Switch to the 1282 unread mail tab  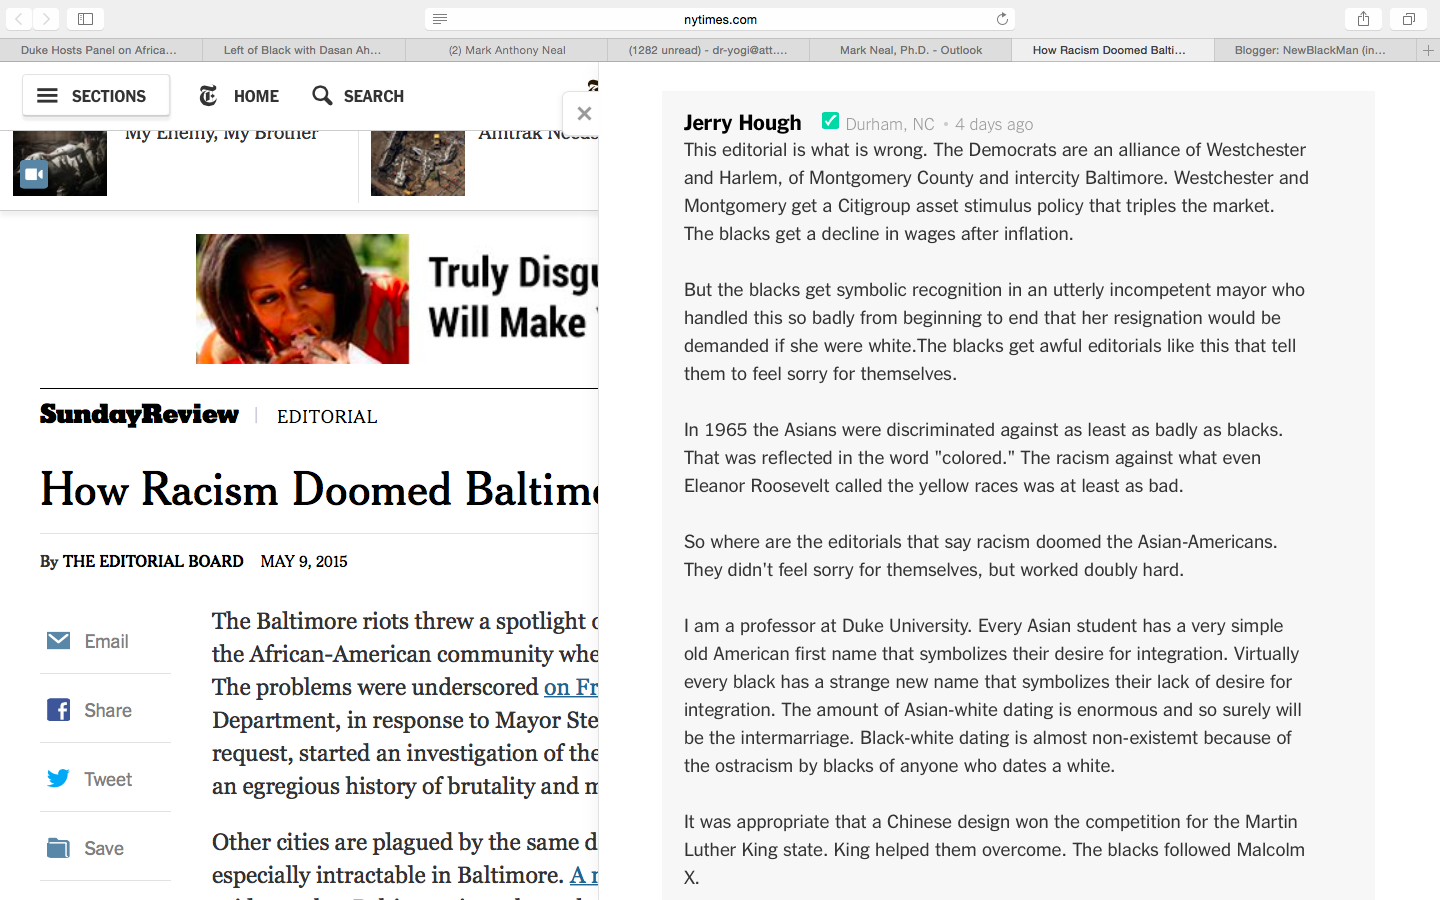pyautogui.click(x=708, y=50)
